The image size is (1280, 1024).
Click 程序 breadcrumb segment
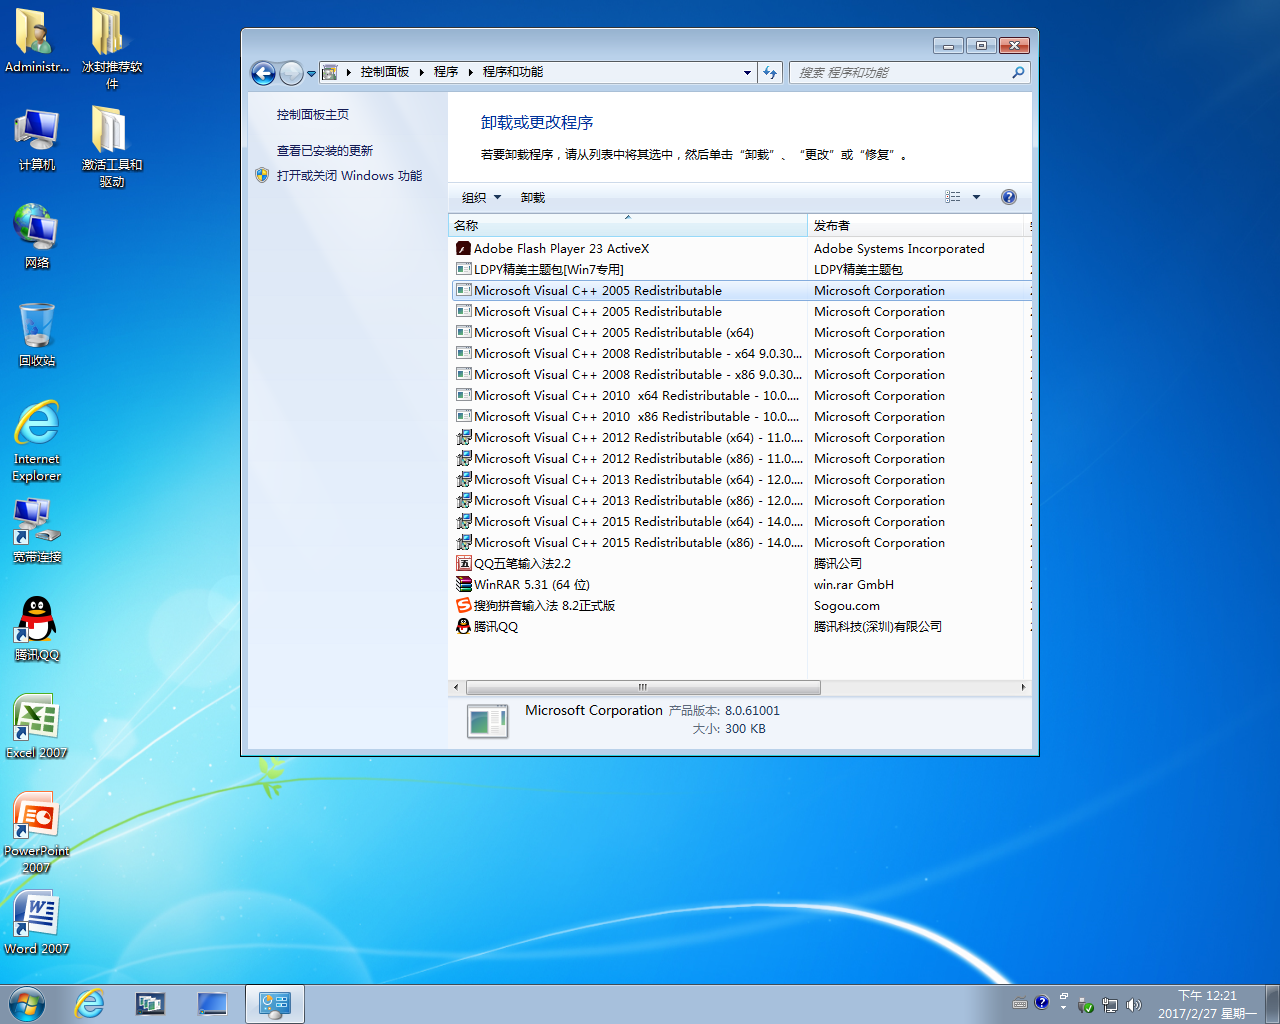pyautogui.click(x=446, y=72)
